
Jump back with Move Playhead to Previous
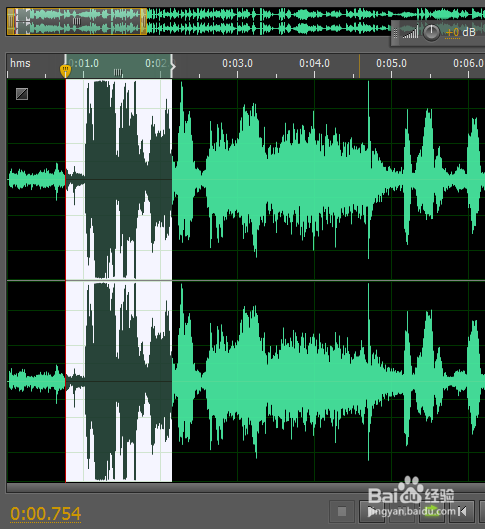click(x=462, y=511)
